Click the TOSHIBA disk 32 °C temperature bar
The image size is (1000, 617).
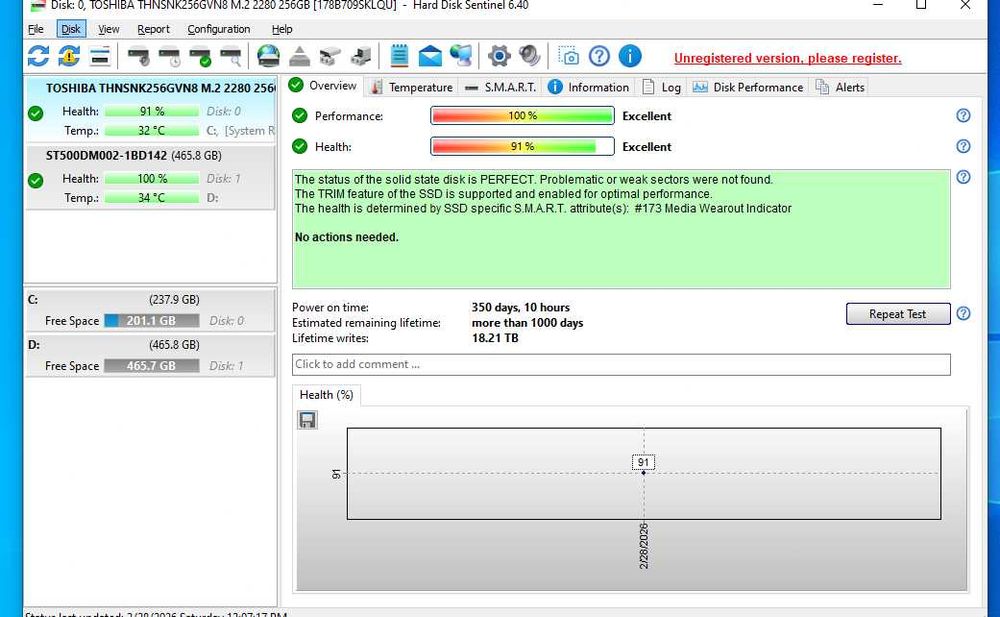pyautogui.click(x=152, y=130)
